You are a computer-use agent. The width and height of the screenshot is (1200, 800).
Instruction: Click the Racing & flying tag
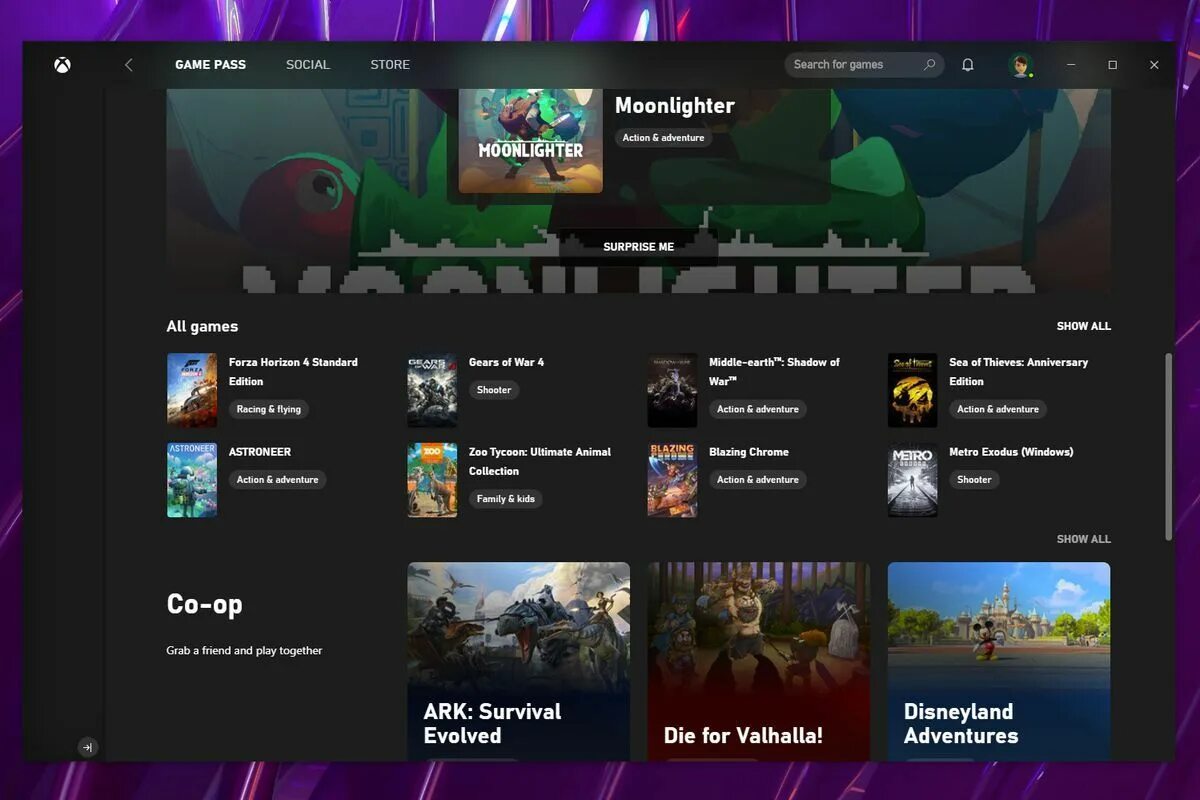pyautogui.click(x=269, y=409)
